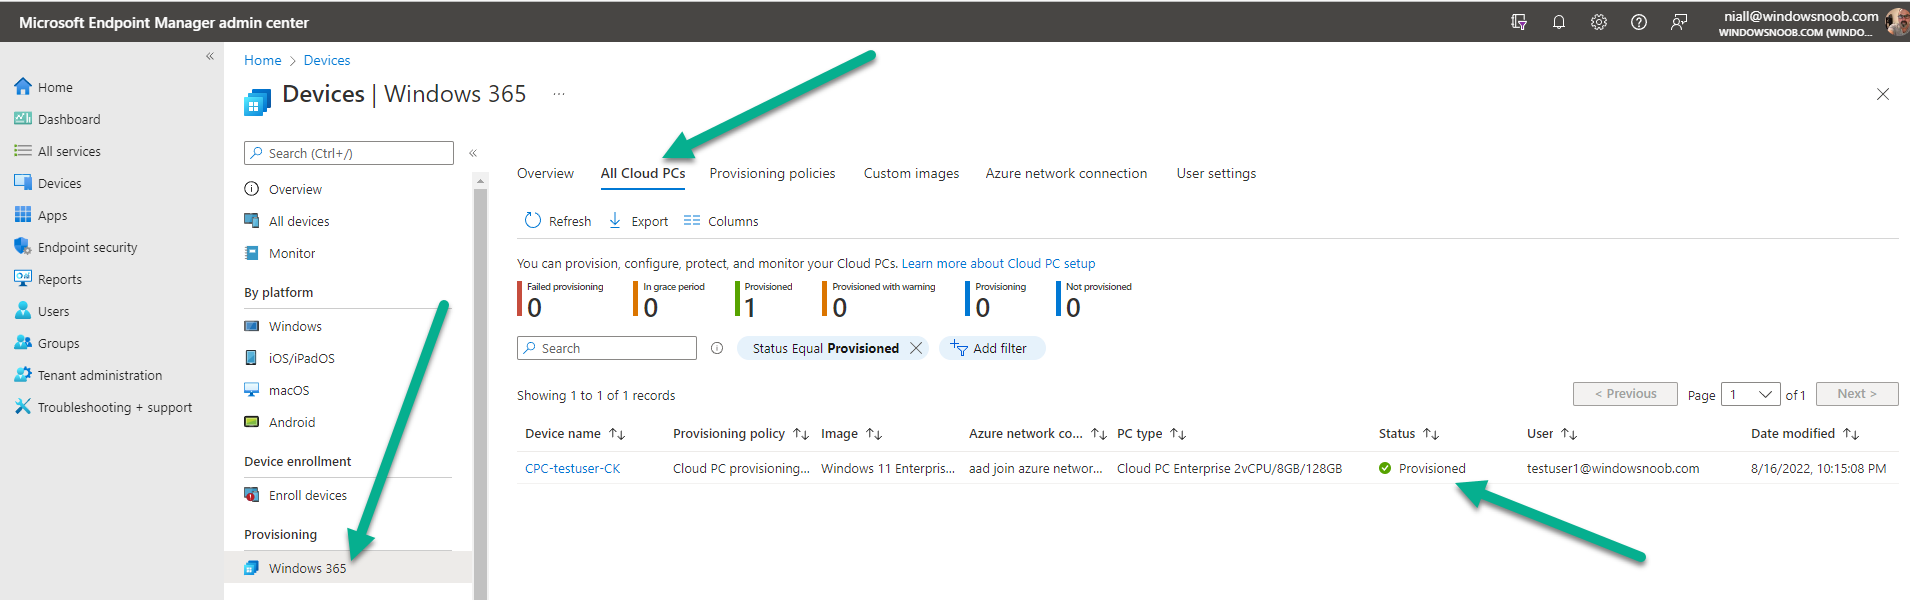Click the All services icon
Image resolution: width=1910 pixels, height=600 pixels.
click(23, 151)
